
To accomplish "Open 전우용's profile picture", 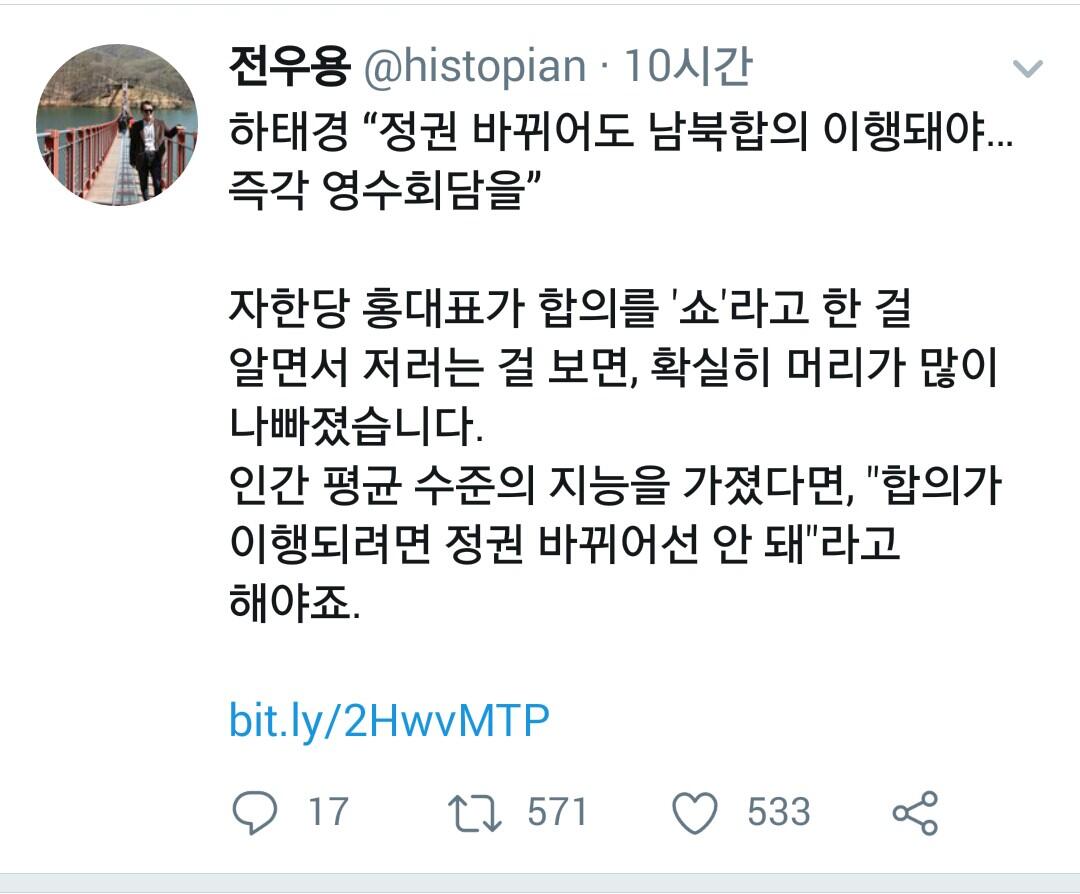I will click(117, 125).
